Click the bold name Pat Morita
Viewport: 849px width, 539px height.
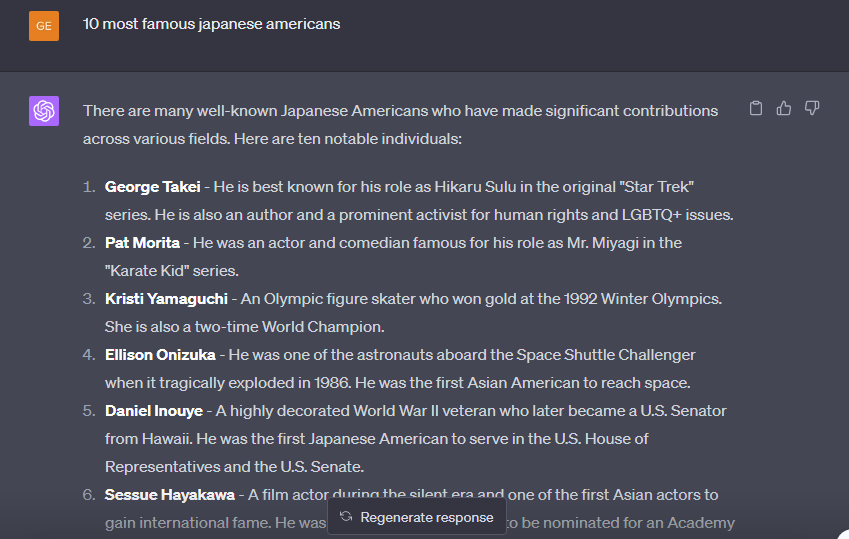(142, 243)
